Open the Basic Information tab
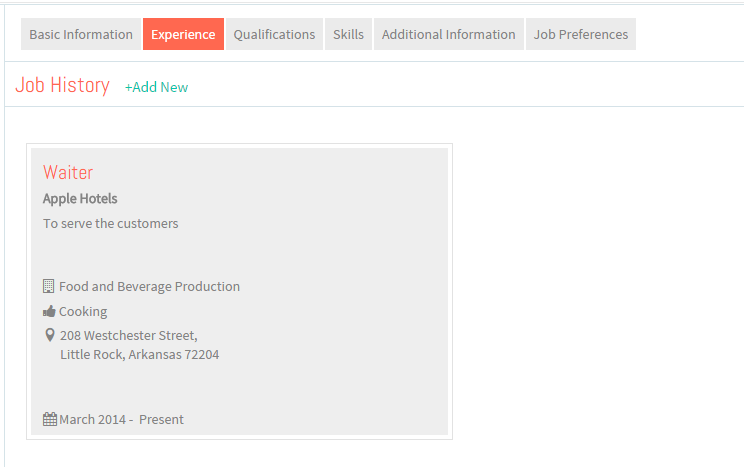The image size is (744, 467). 81,34
